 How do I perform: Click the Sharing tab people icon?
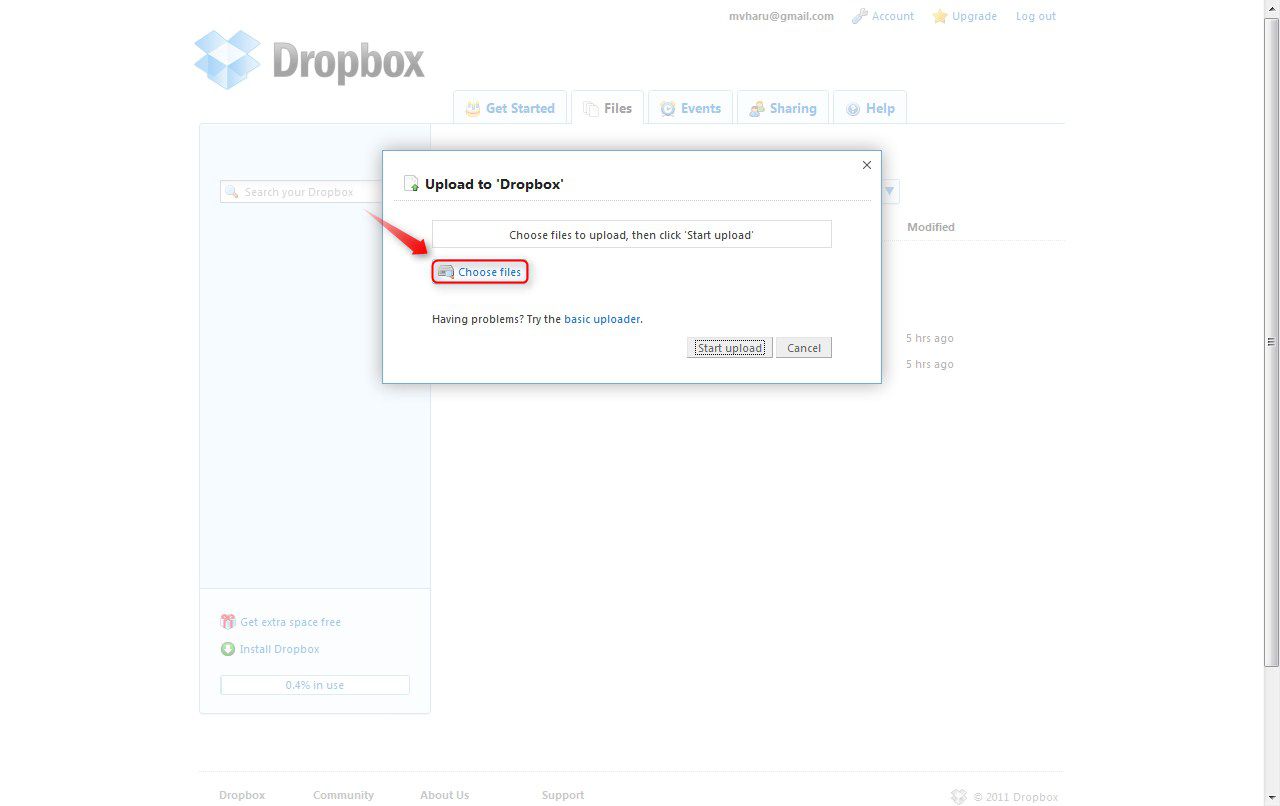(757, 109)
